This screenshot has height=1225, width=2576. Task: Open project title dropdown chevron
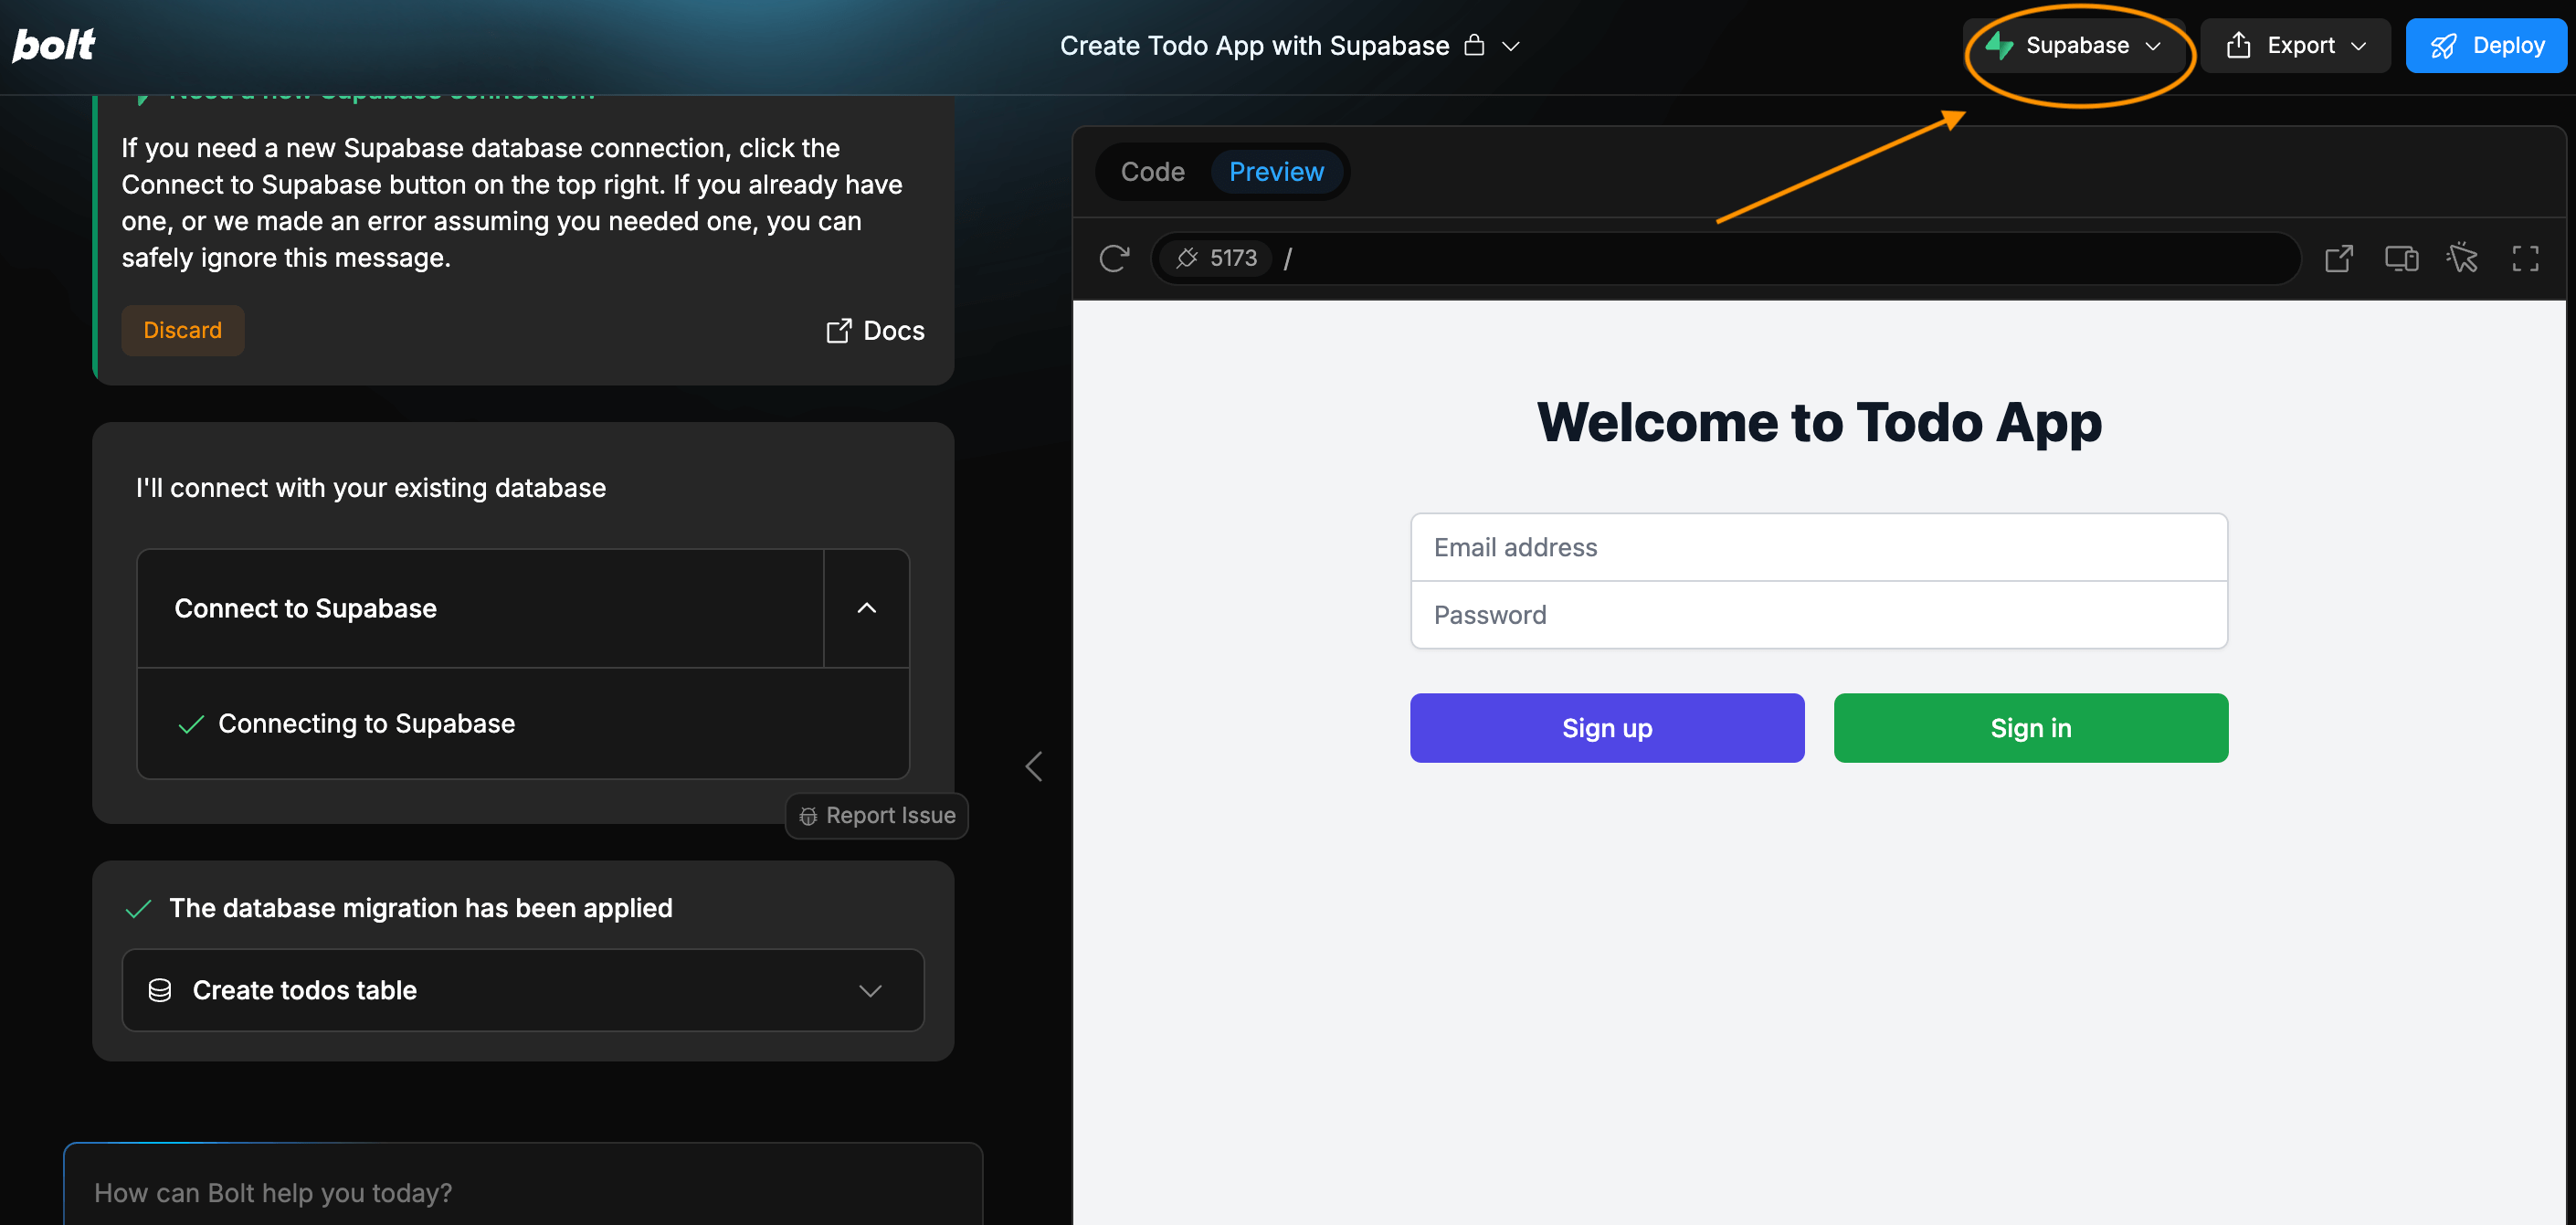click(x=1511, y=46)
